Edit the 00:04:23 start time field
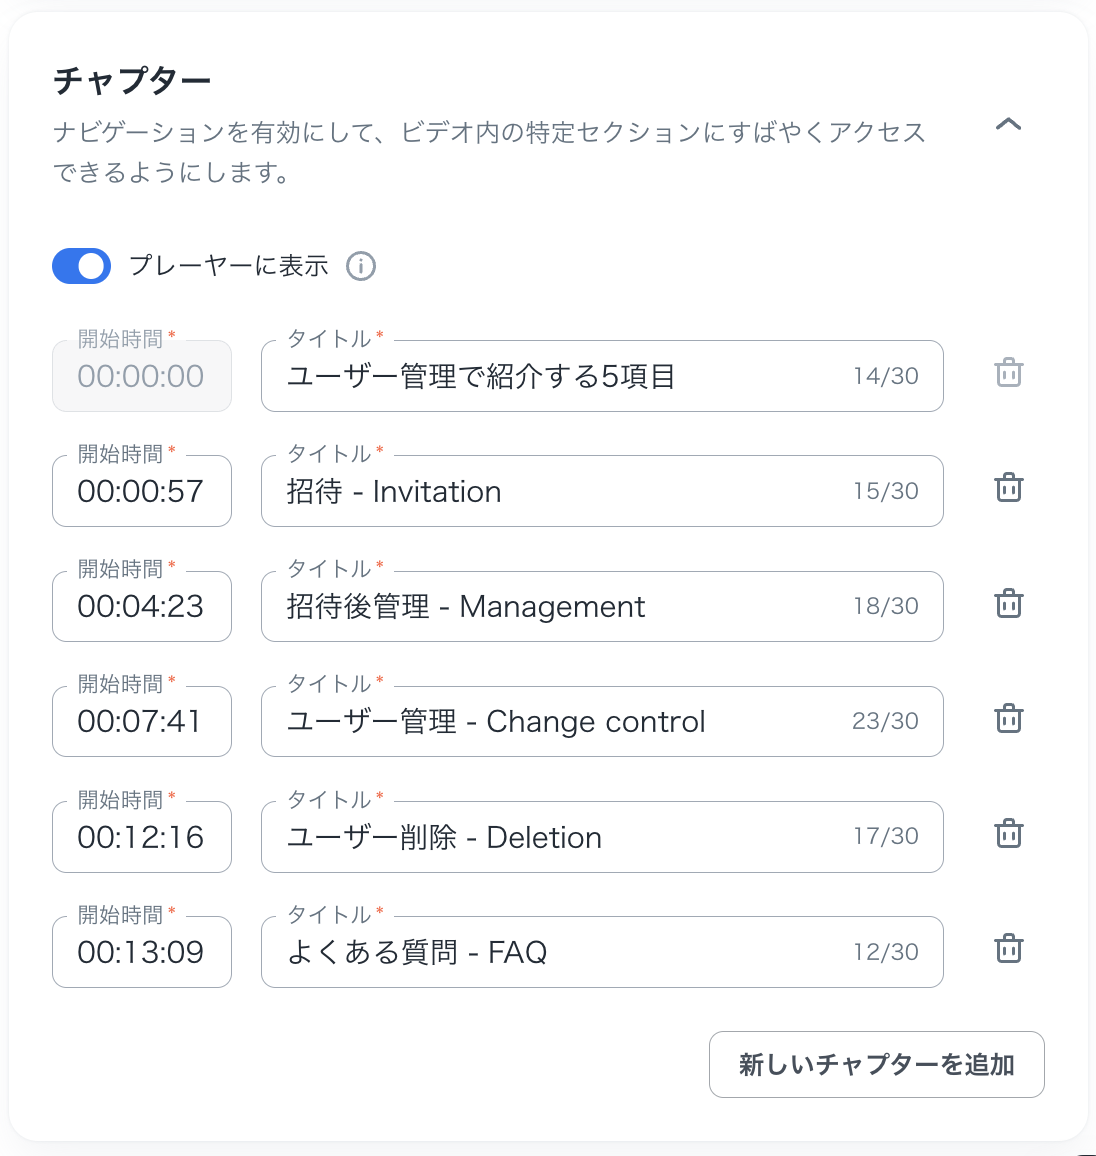 pyautogui.click(x=141, y=606)
